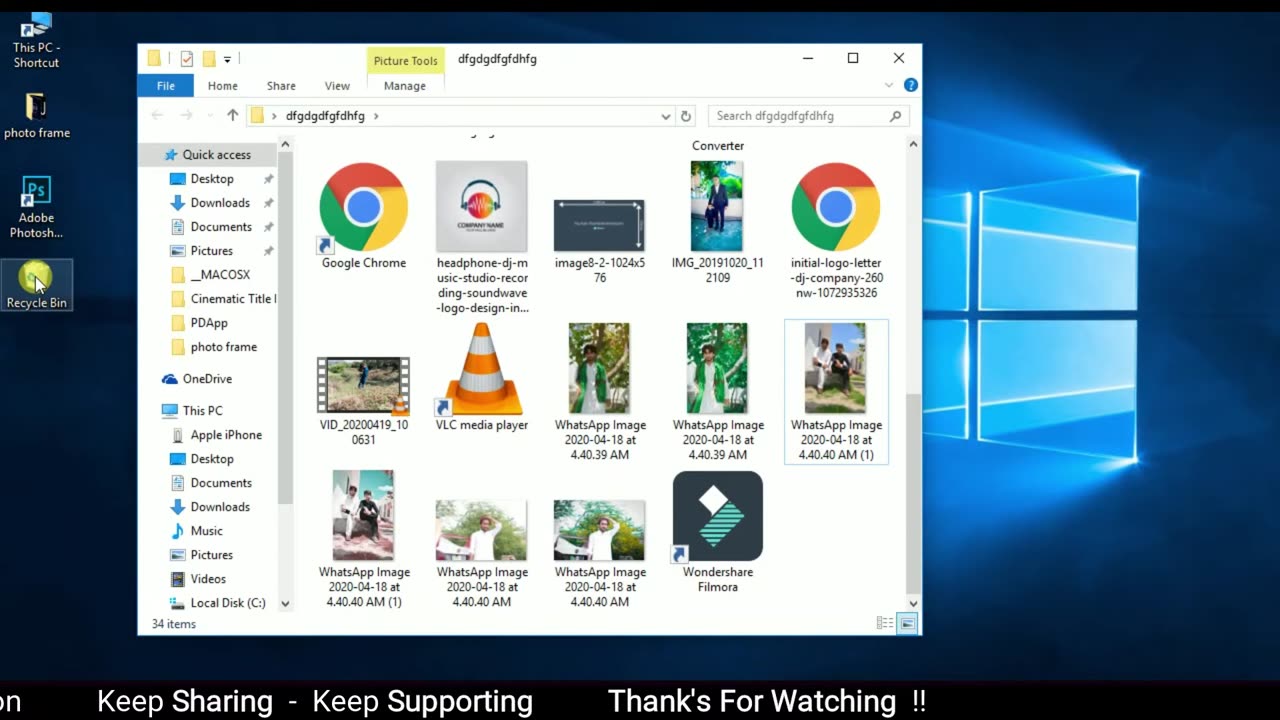1280x720 pixels.
Task: Click the Back navigation arrow
Action: tap(157, 116)
